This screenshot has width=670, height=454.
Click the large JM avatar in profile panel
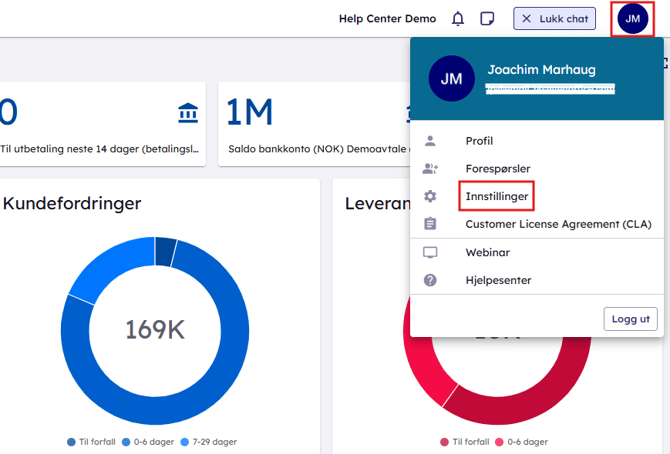pyautogui.click(x=451, y=79)
